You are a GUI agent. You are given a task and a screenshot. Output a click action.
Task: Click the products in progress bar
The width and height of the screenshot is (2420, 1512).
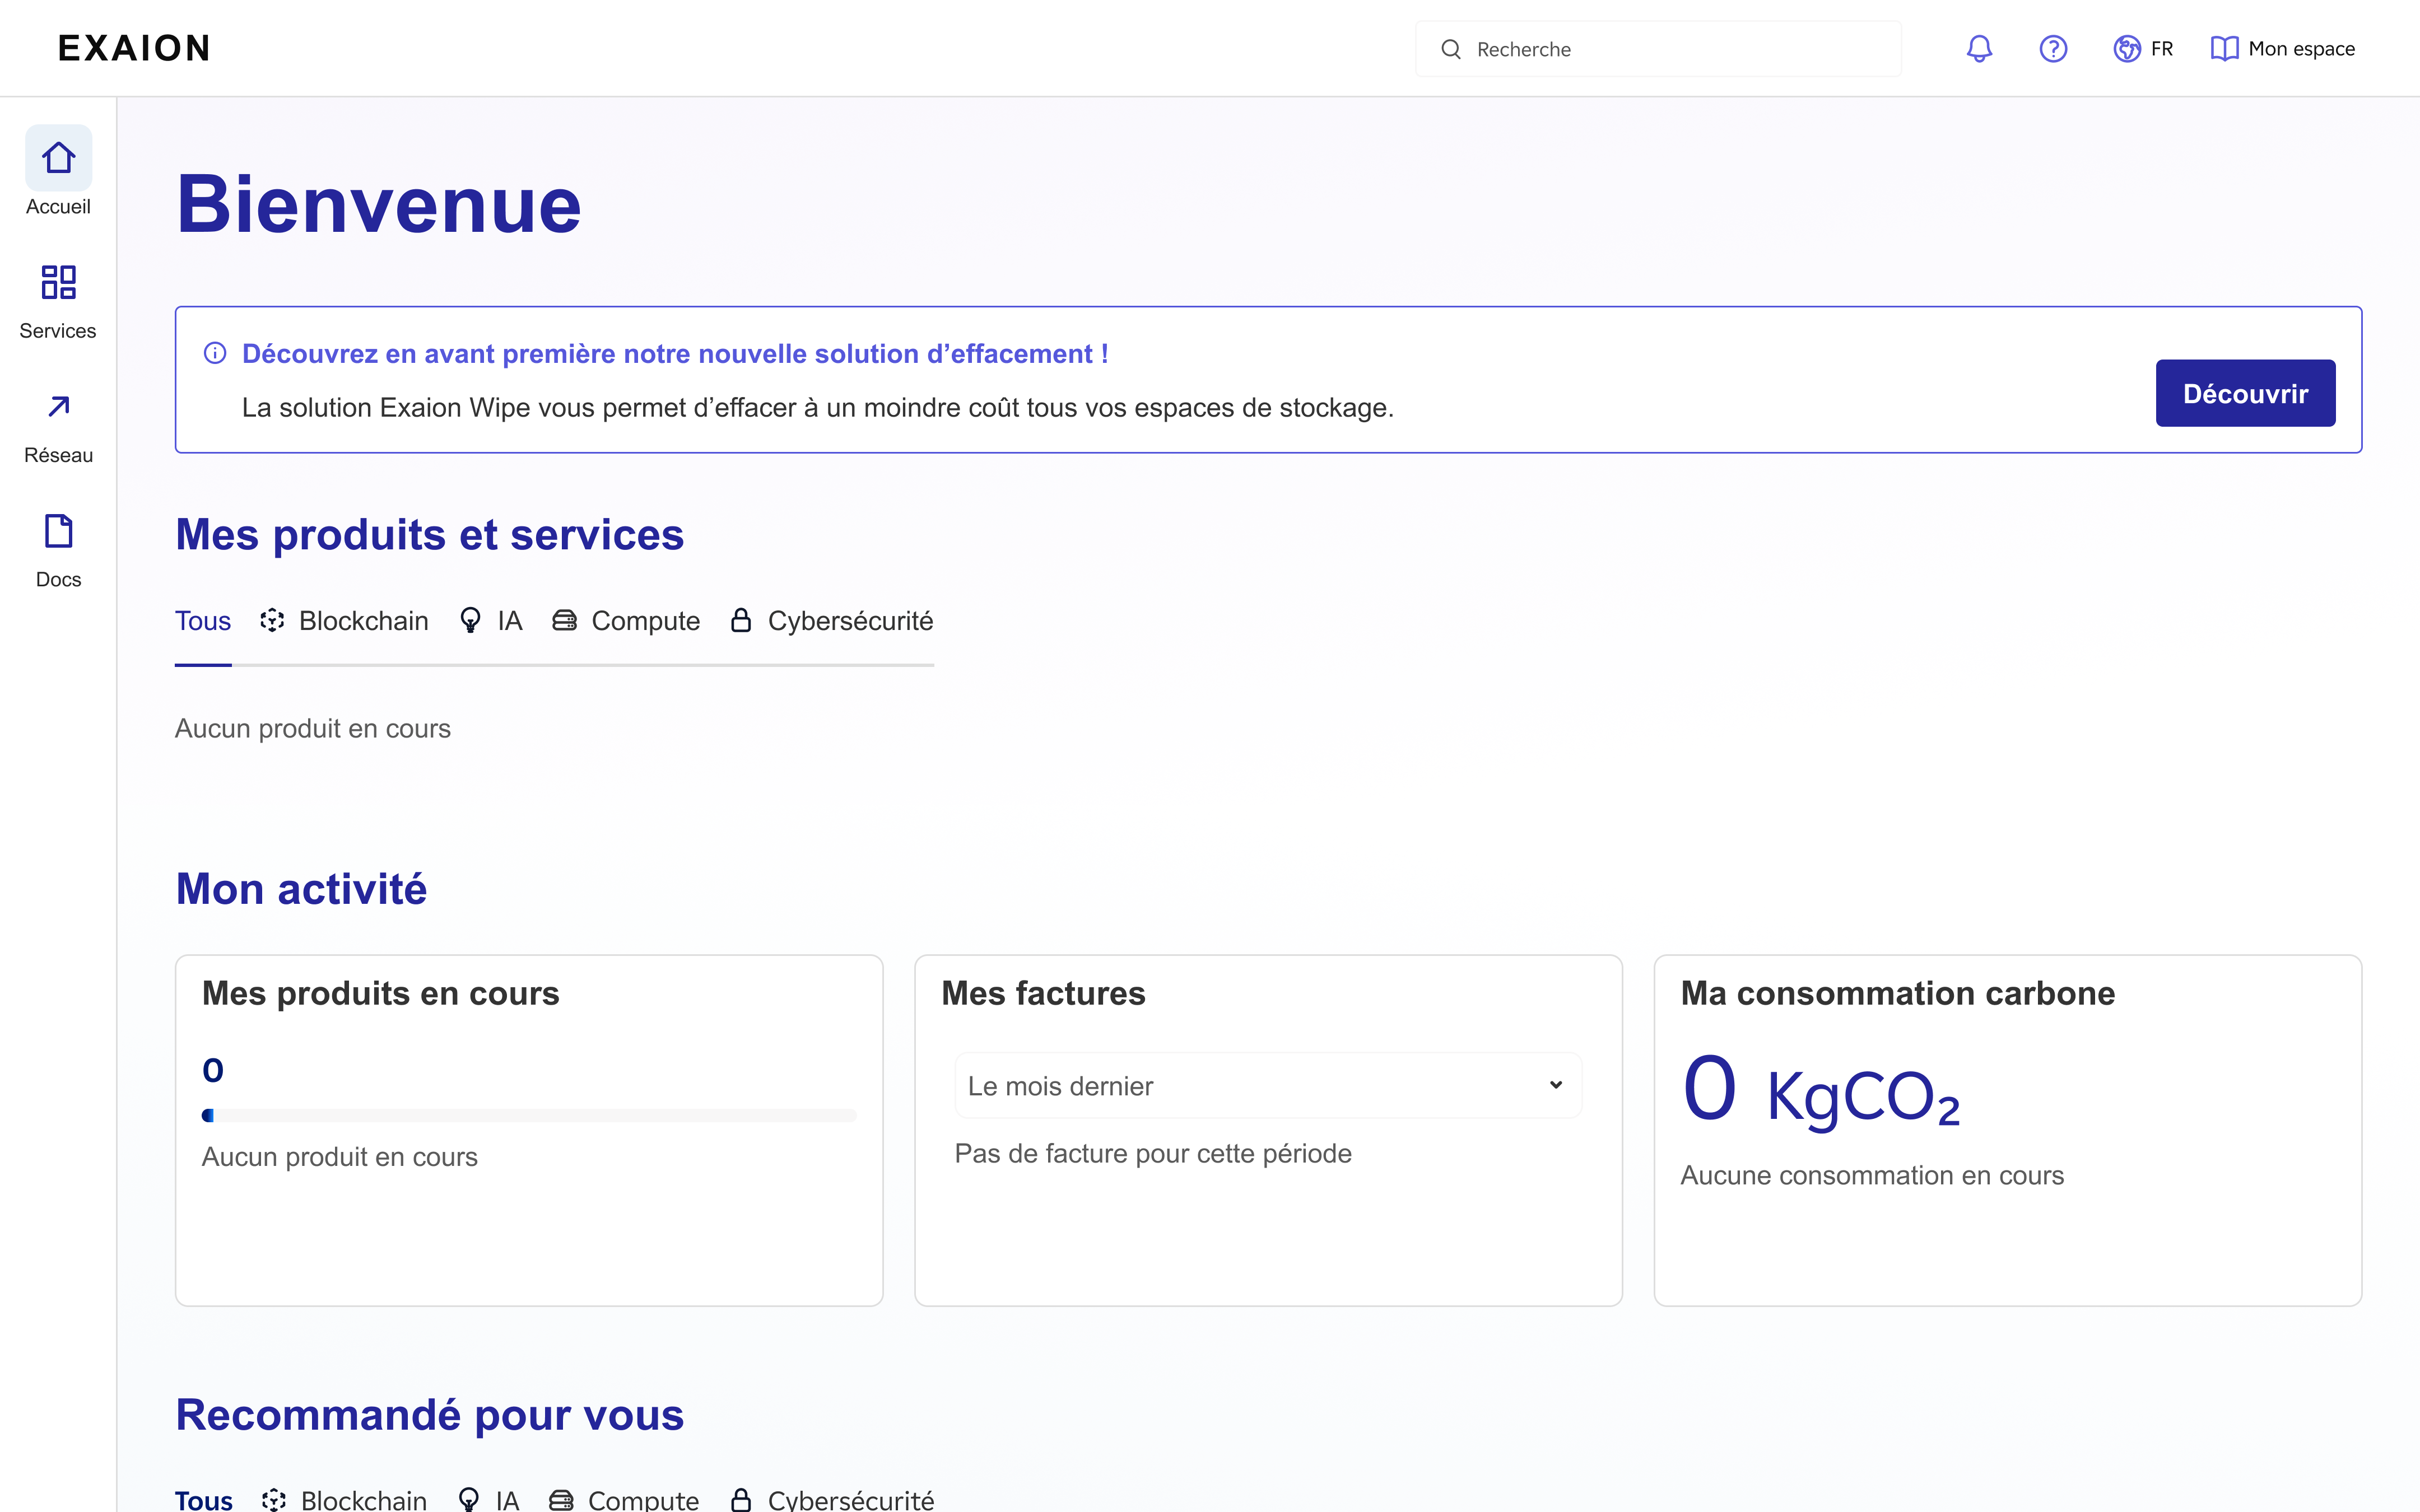pos(529,1115)
